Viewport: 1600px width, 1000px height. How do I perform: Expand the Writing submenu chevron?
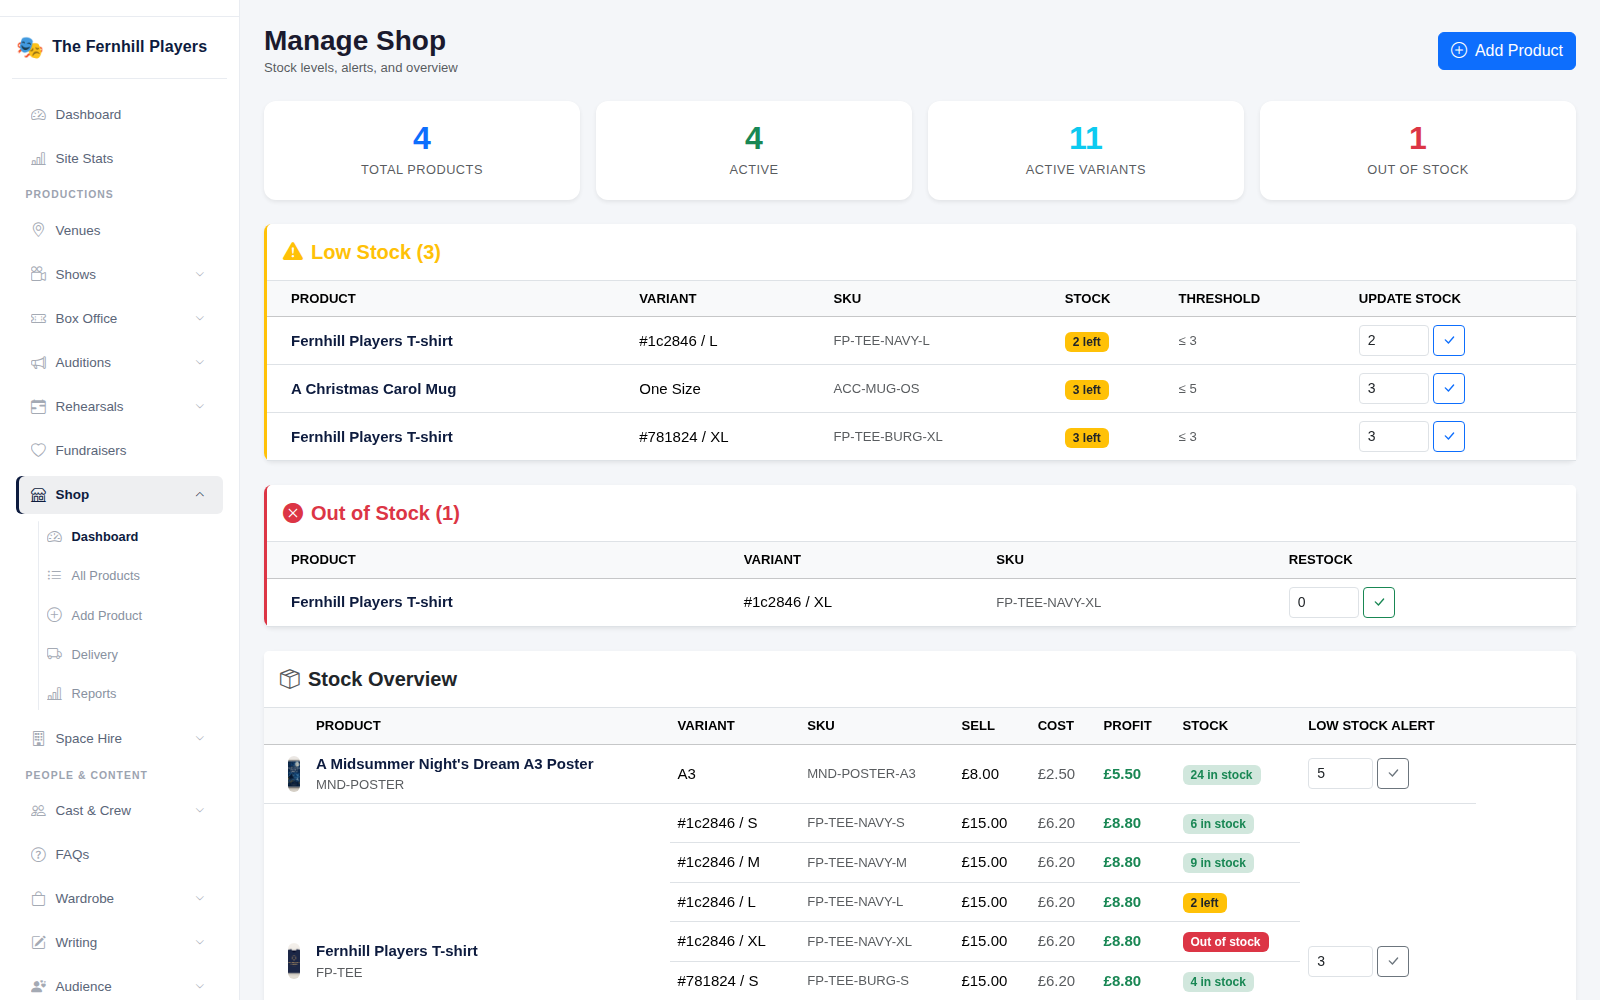coord(200,943)
